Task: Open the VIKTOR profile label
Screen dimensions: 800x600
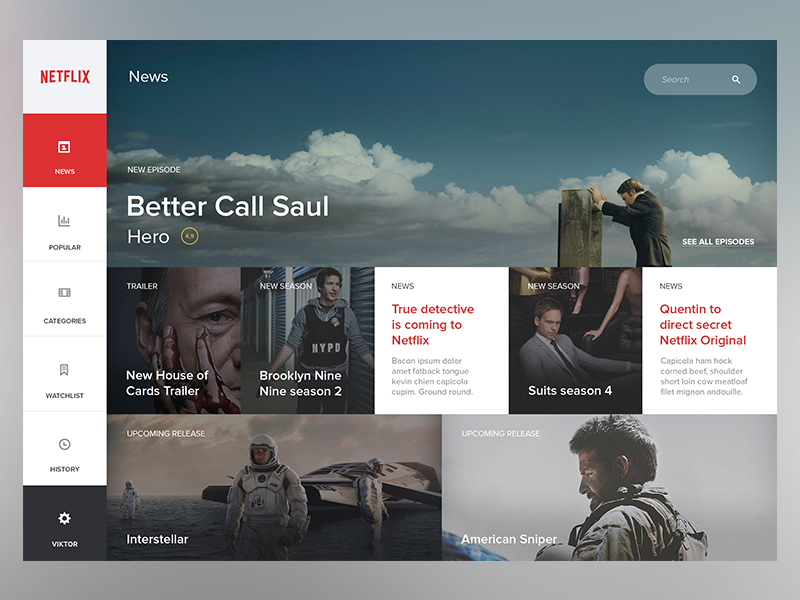Action: [x=65, y=544]
